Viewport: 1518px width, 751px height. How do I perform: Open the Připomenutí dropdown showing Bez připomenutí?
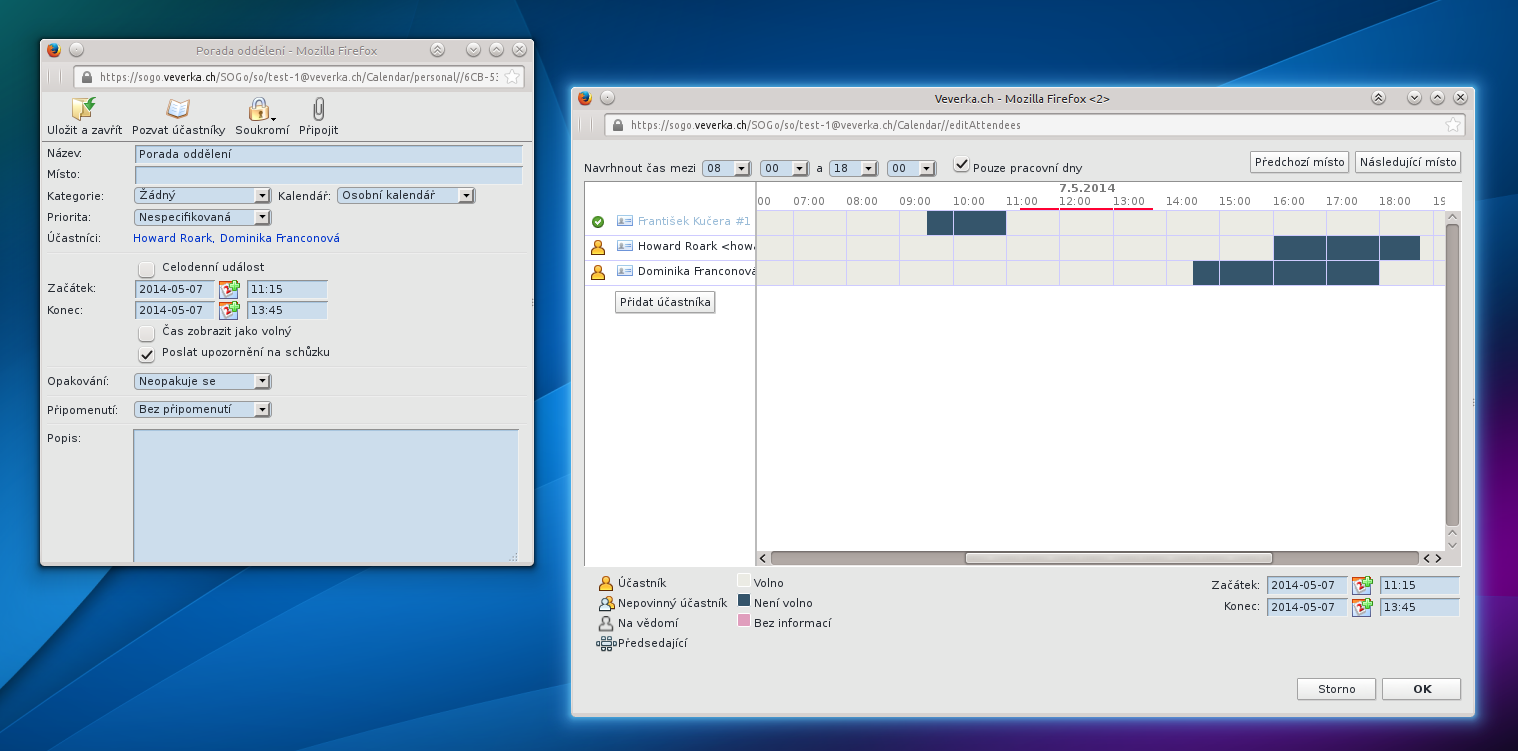[203, 409]
